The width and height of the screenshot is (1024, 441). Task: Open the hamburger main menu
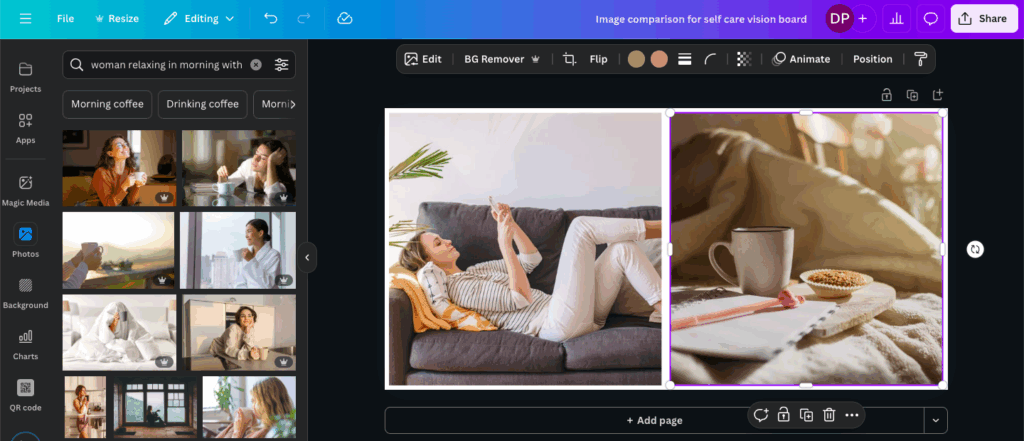25,18
